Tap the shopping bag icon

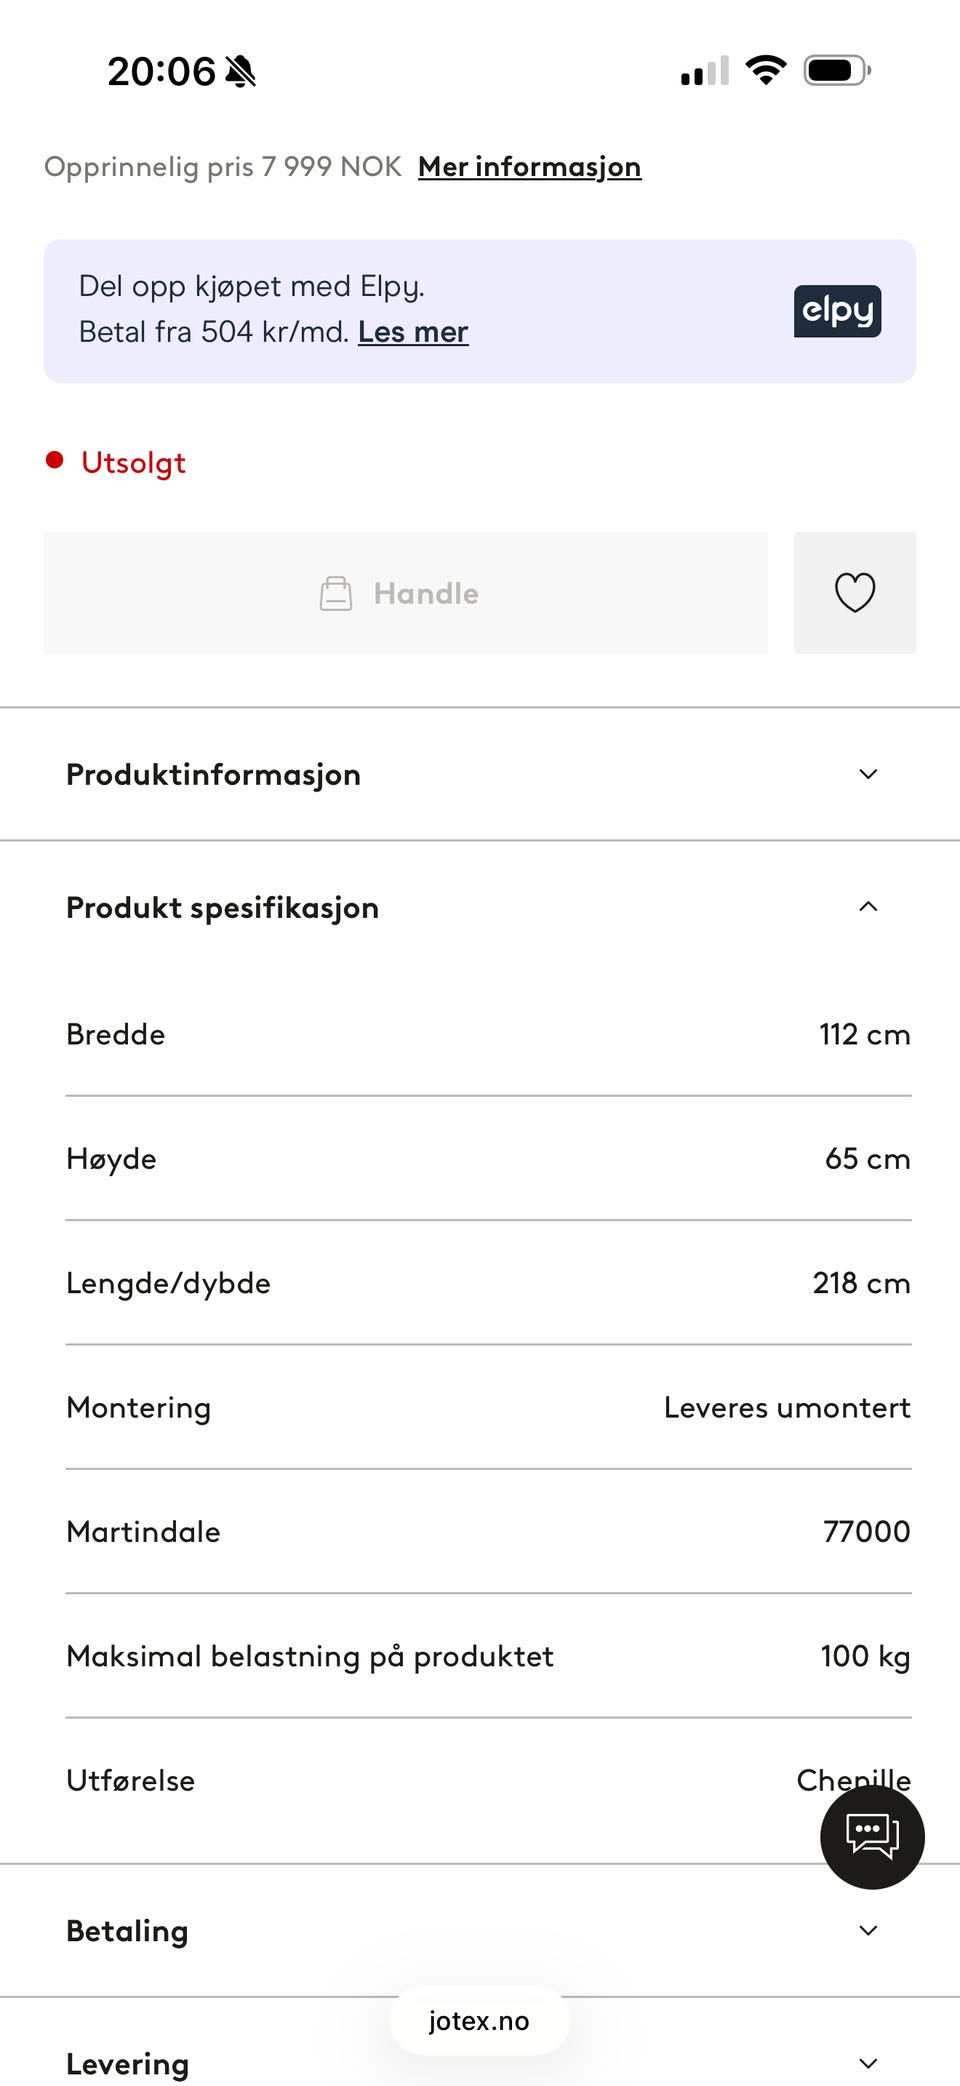point(336,593)
